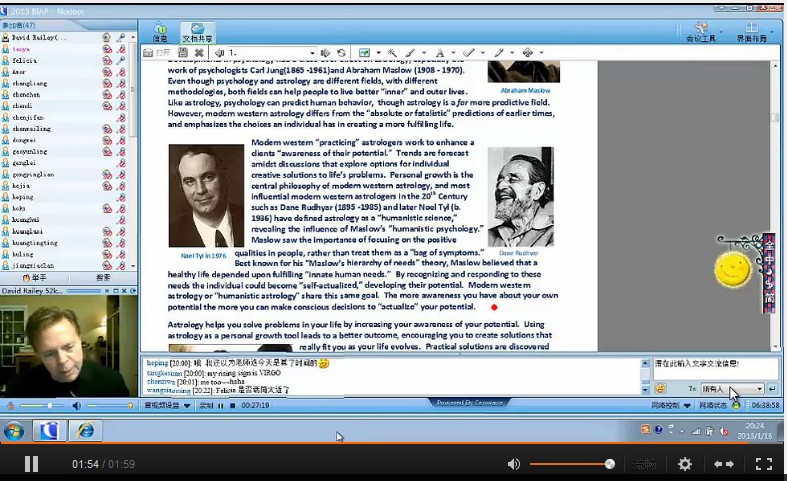Open the emoji picker in chat
The width and height of the screenshot is (787, 481).
[661, 388]
